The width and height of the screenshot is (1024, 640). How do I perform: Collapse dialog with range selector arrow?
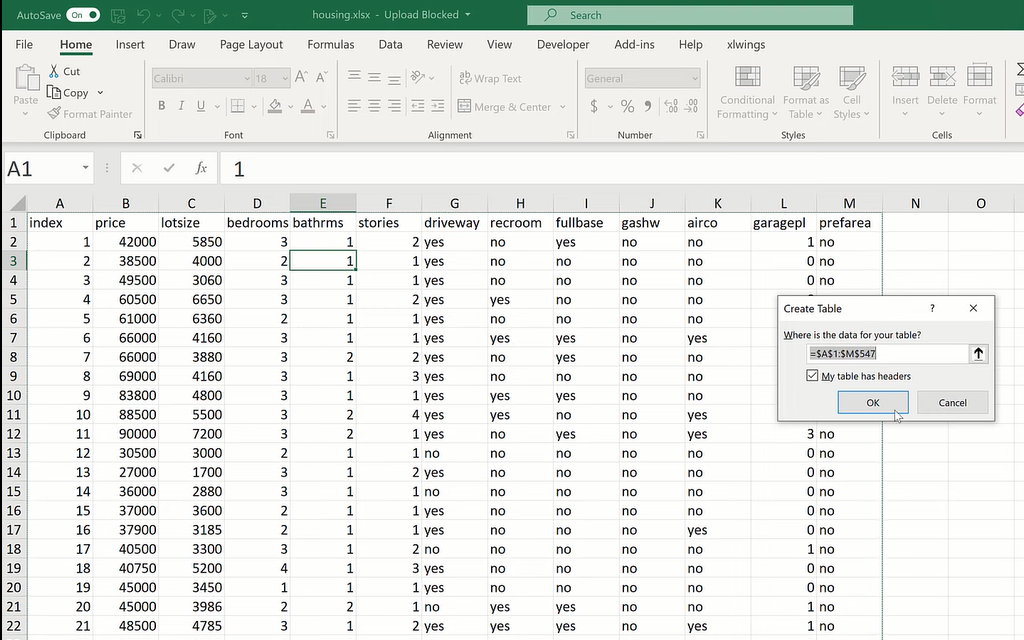[x=978, y=354]
